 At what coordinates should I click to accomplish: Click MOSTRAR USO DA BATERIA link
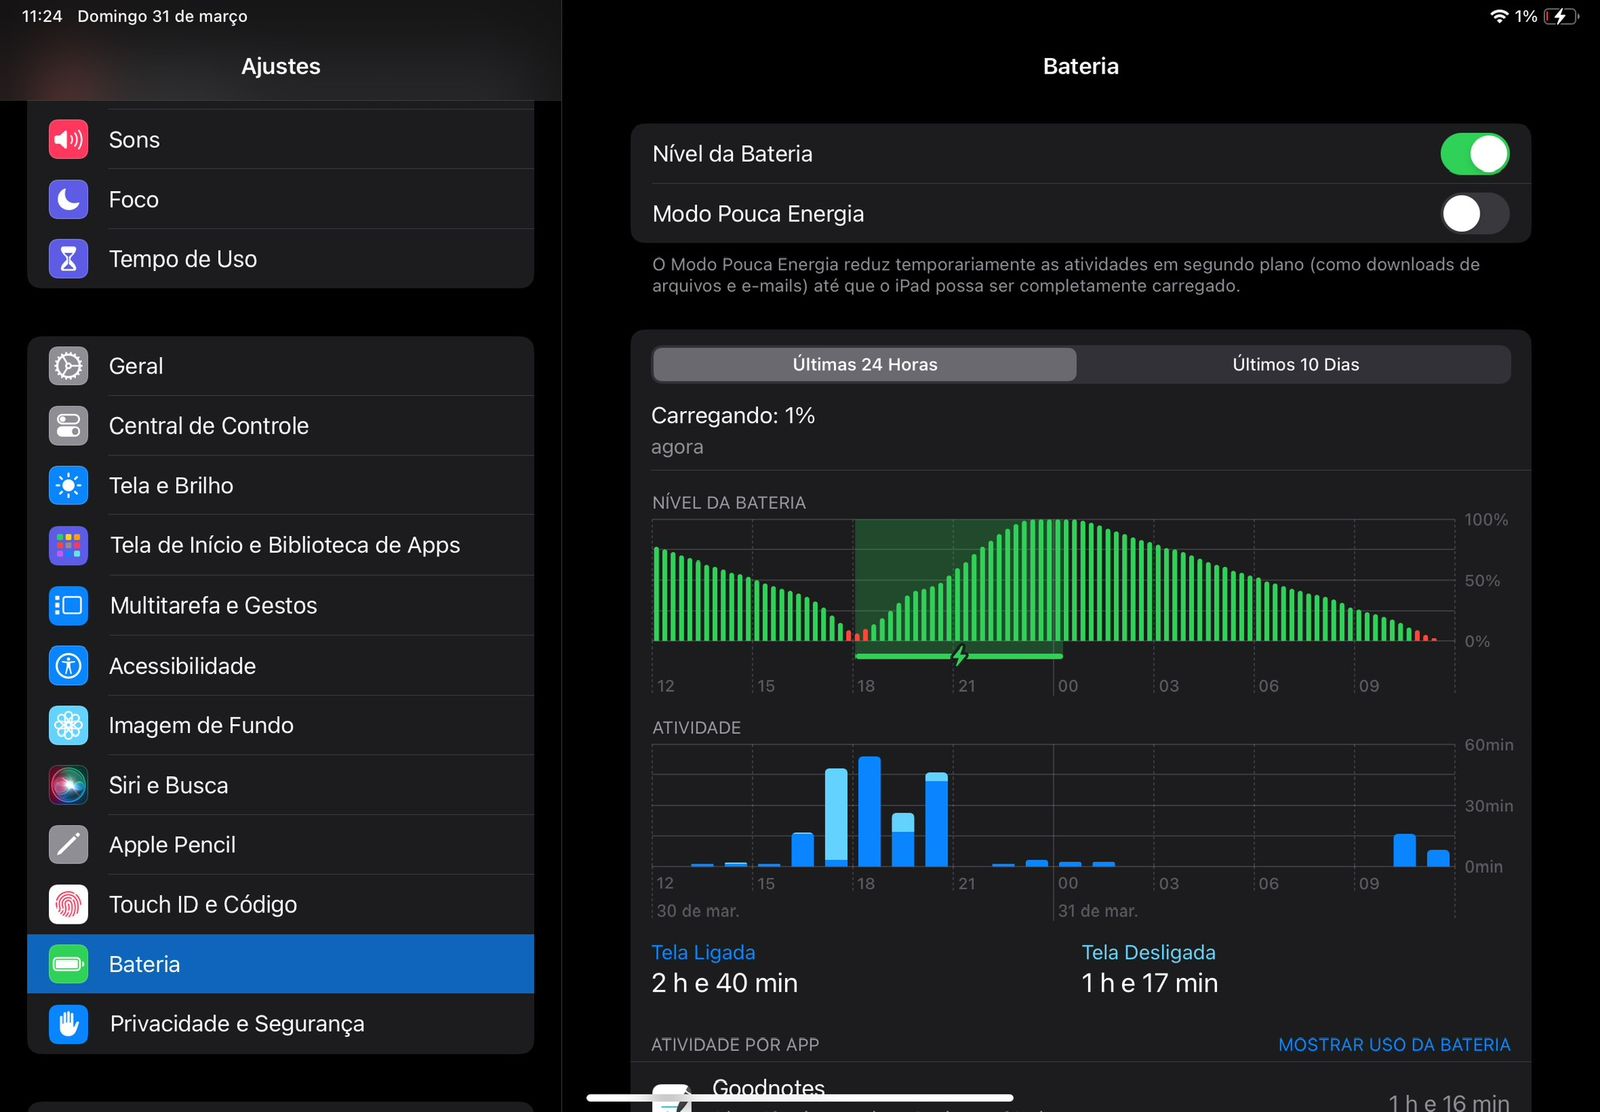point(1394,1045)
